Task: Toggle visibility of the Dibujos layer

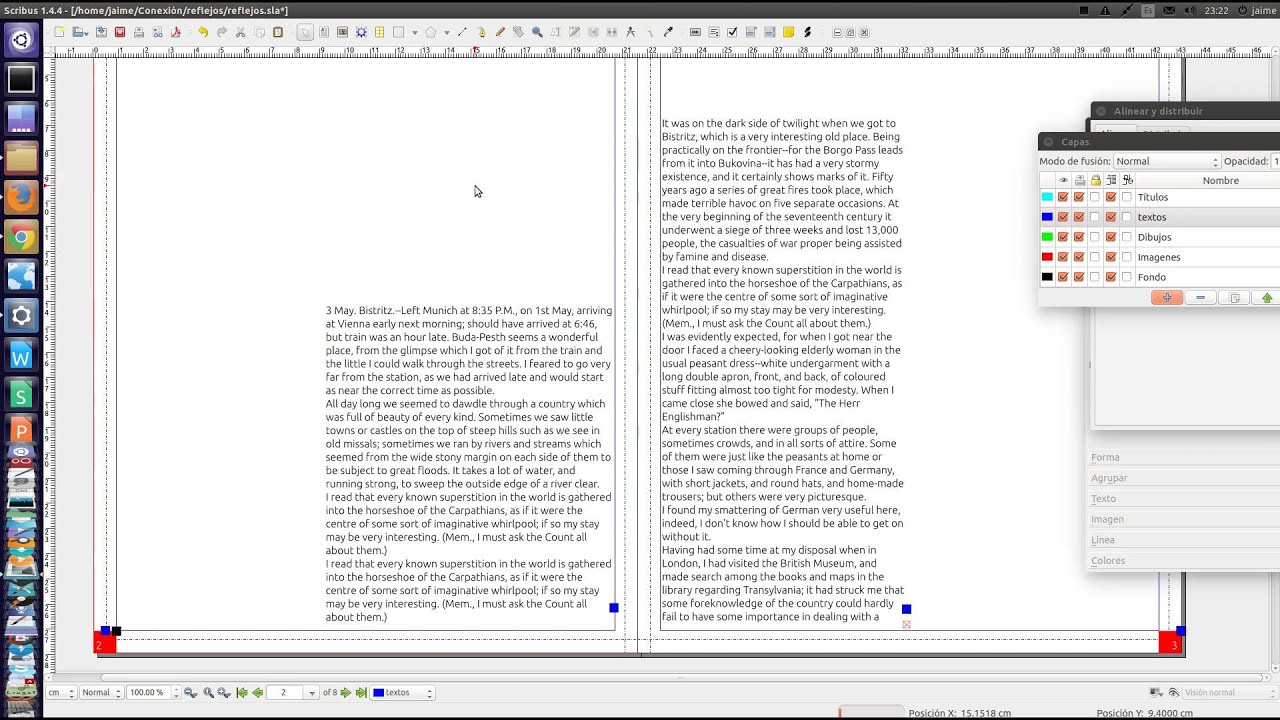Action: [x=1063, y=237]
